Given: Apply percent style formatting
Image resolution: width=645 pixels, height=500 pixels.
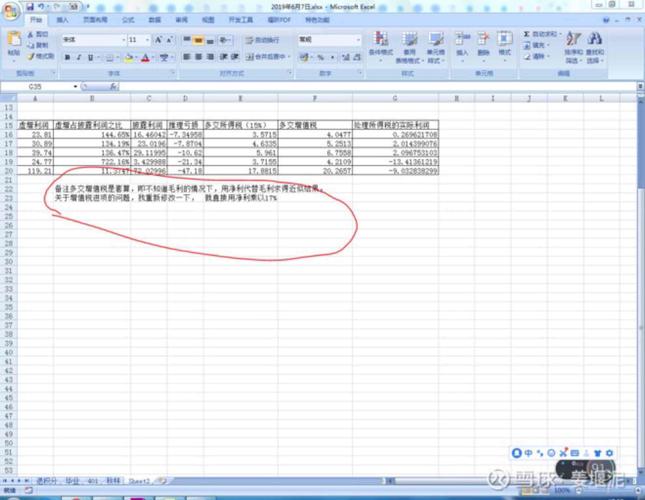Looking at the screenshot, I should click(x=320, y=58).
